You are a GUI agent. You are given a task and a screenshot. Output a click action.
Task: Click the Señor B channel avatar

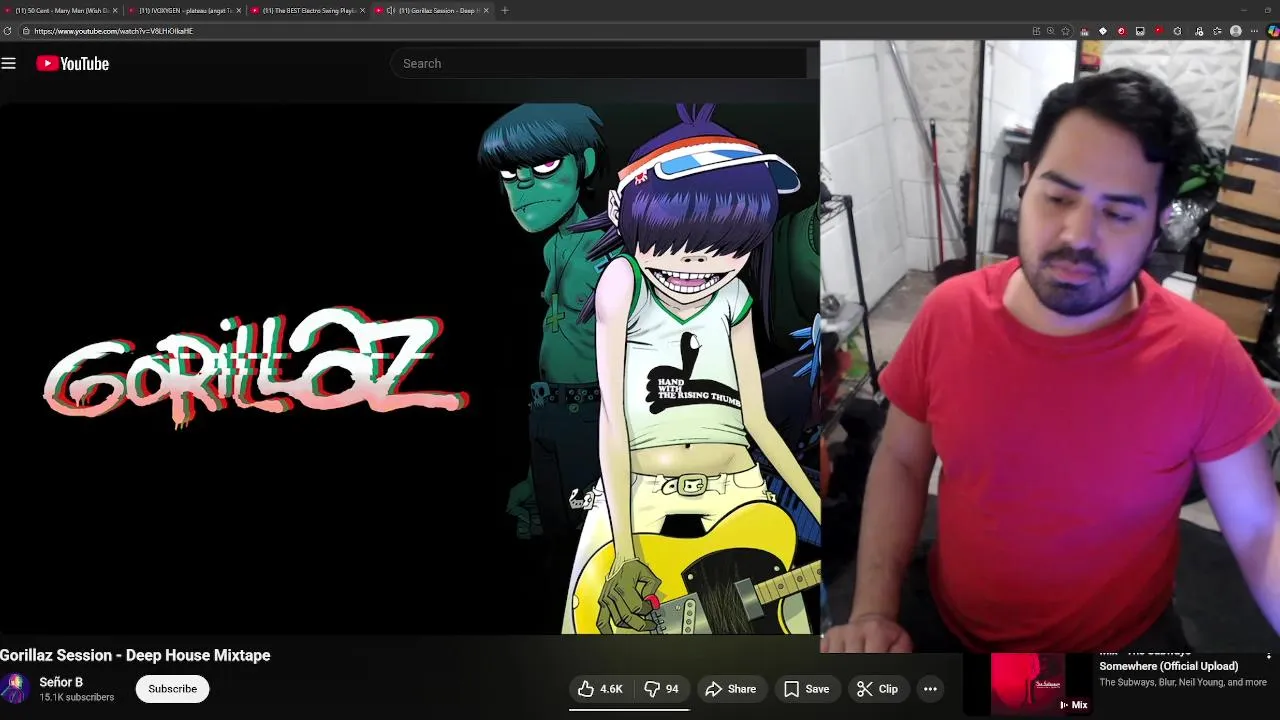[14, 689]
